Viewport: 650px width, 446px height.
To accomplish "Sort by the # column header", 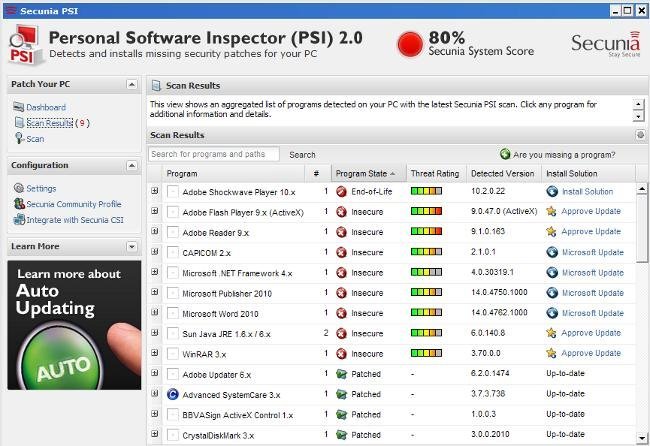I will (x=318, y=173).
